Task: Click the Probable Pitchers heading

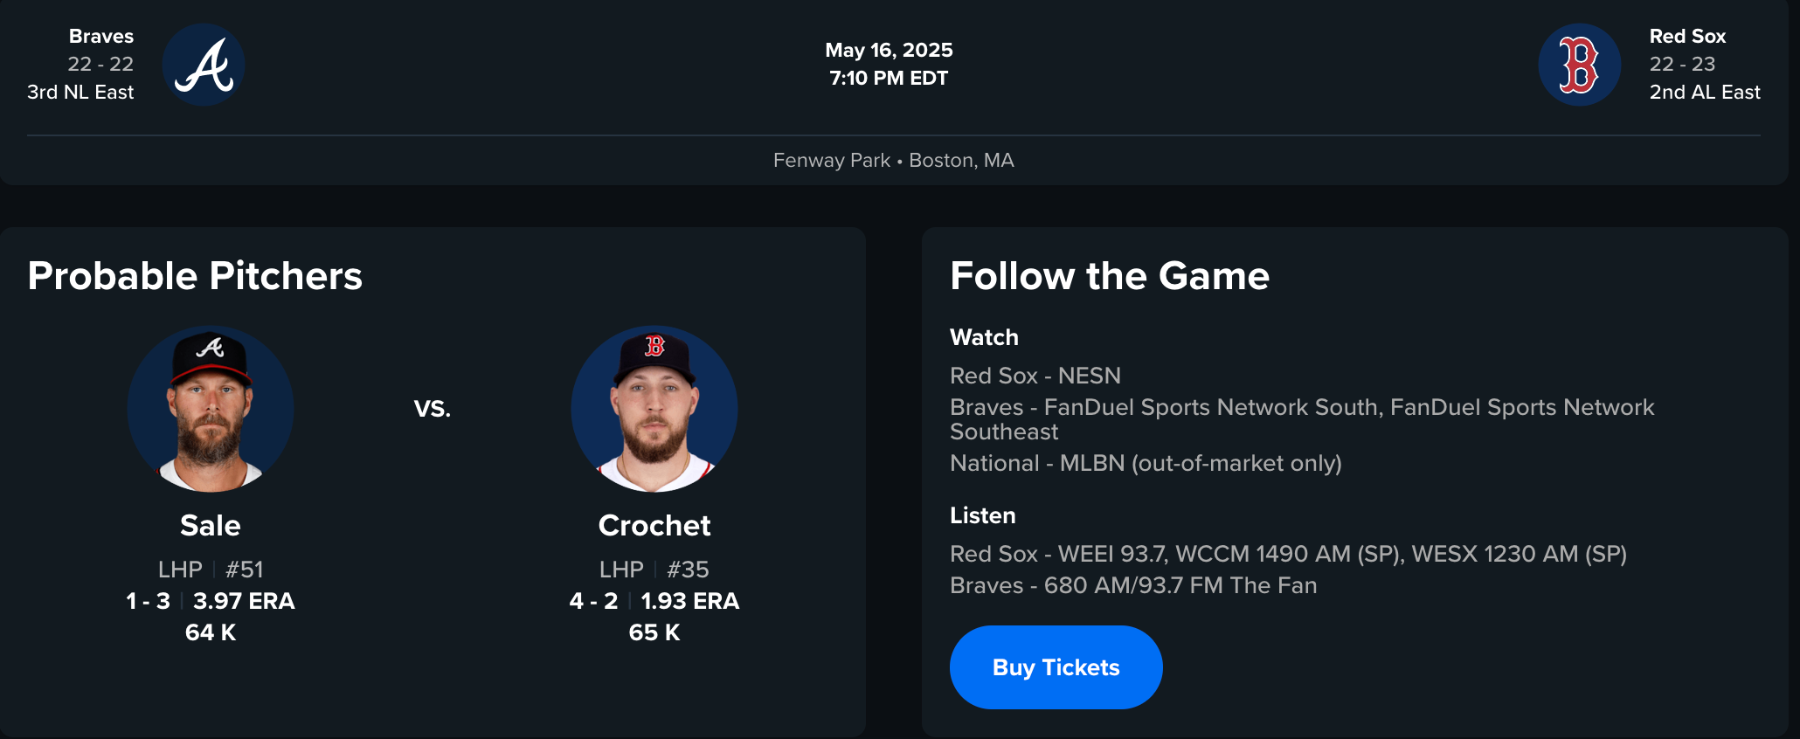Action: pyautogui.click(x=195, y=276)
